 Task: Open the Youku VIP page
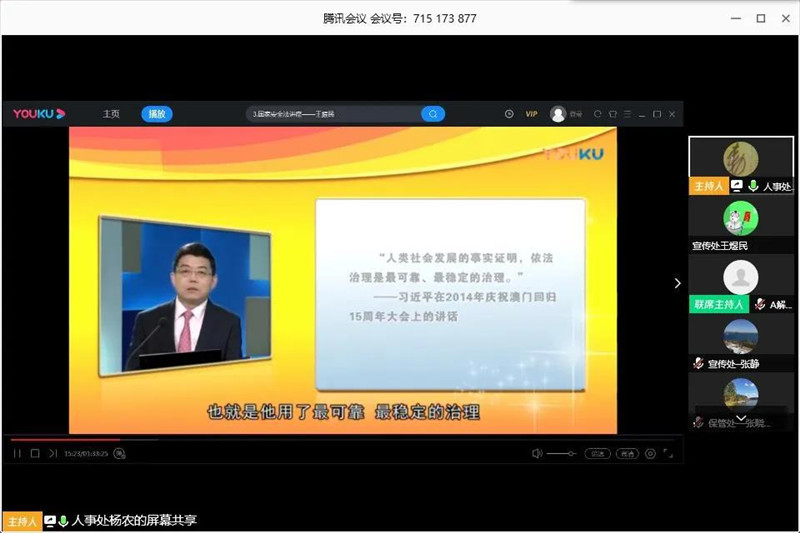532,114
